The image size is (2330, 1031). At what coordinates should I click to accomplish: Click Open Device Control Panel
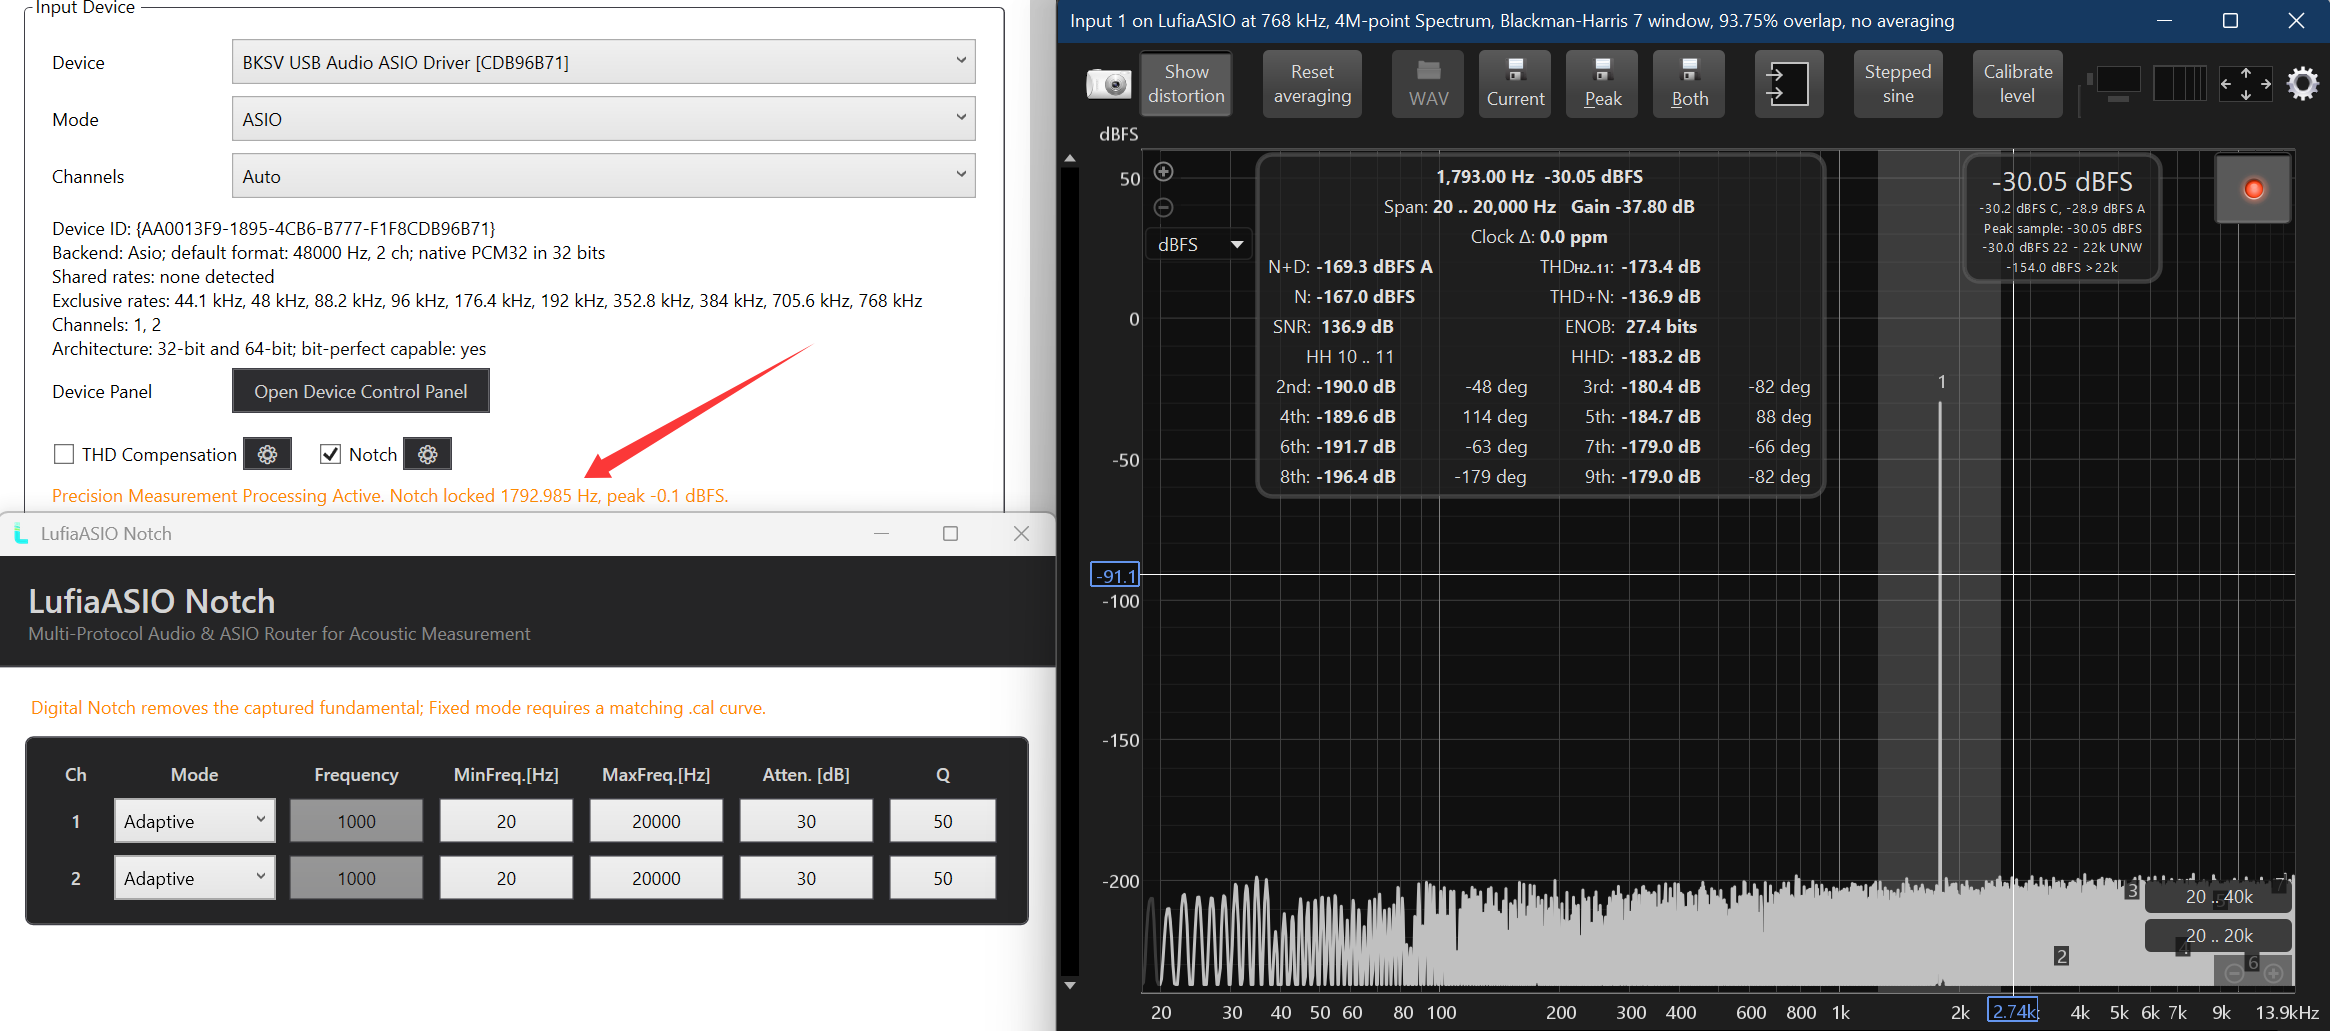click(360, 391)
